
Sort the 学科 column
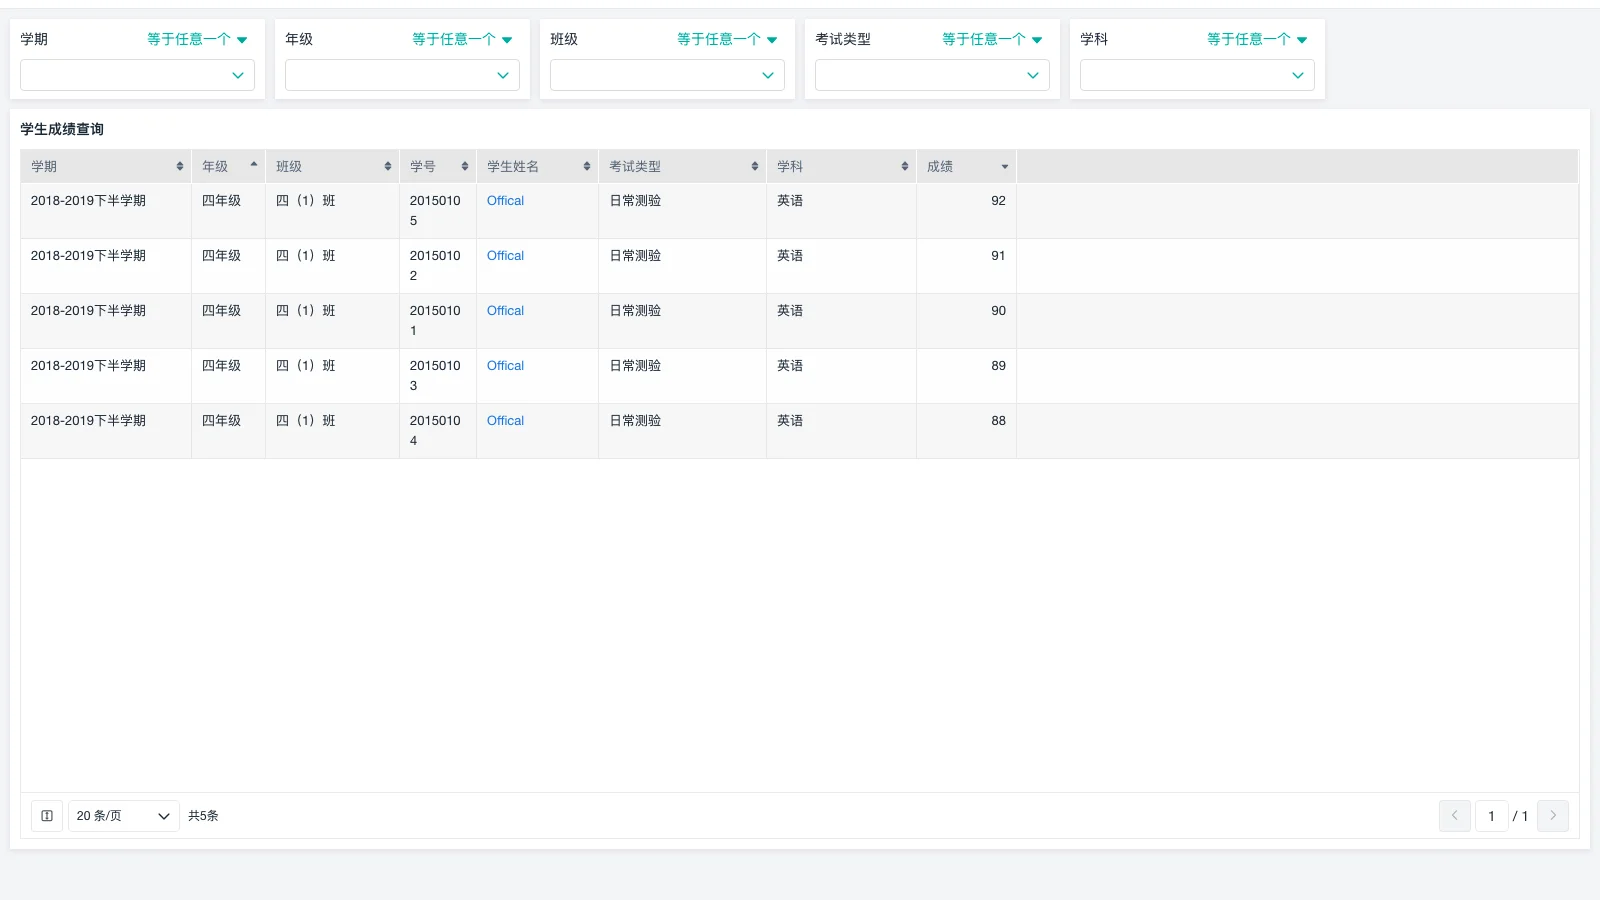click(903, 166)
